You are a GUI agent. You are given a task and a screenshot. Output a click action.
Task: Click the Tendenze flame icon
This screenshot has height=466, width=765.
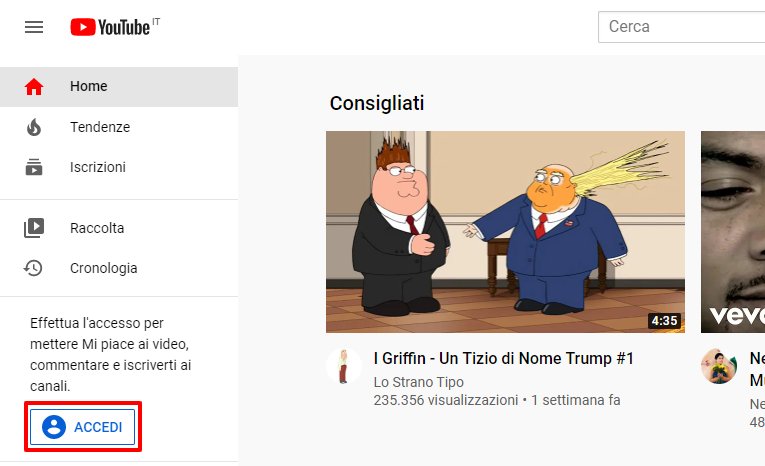[34, 127]
